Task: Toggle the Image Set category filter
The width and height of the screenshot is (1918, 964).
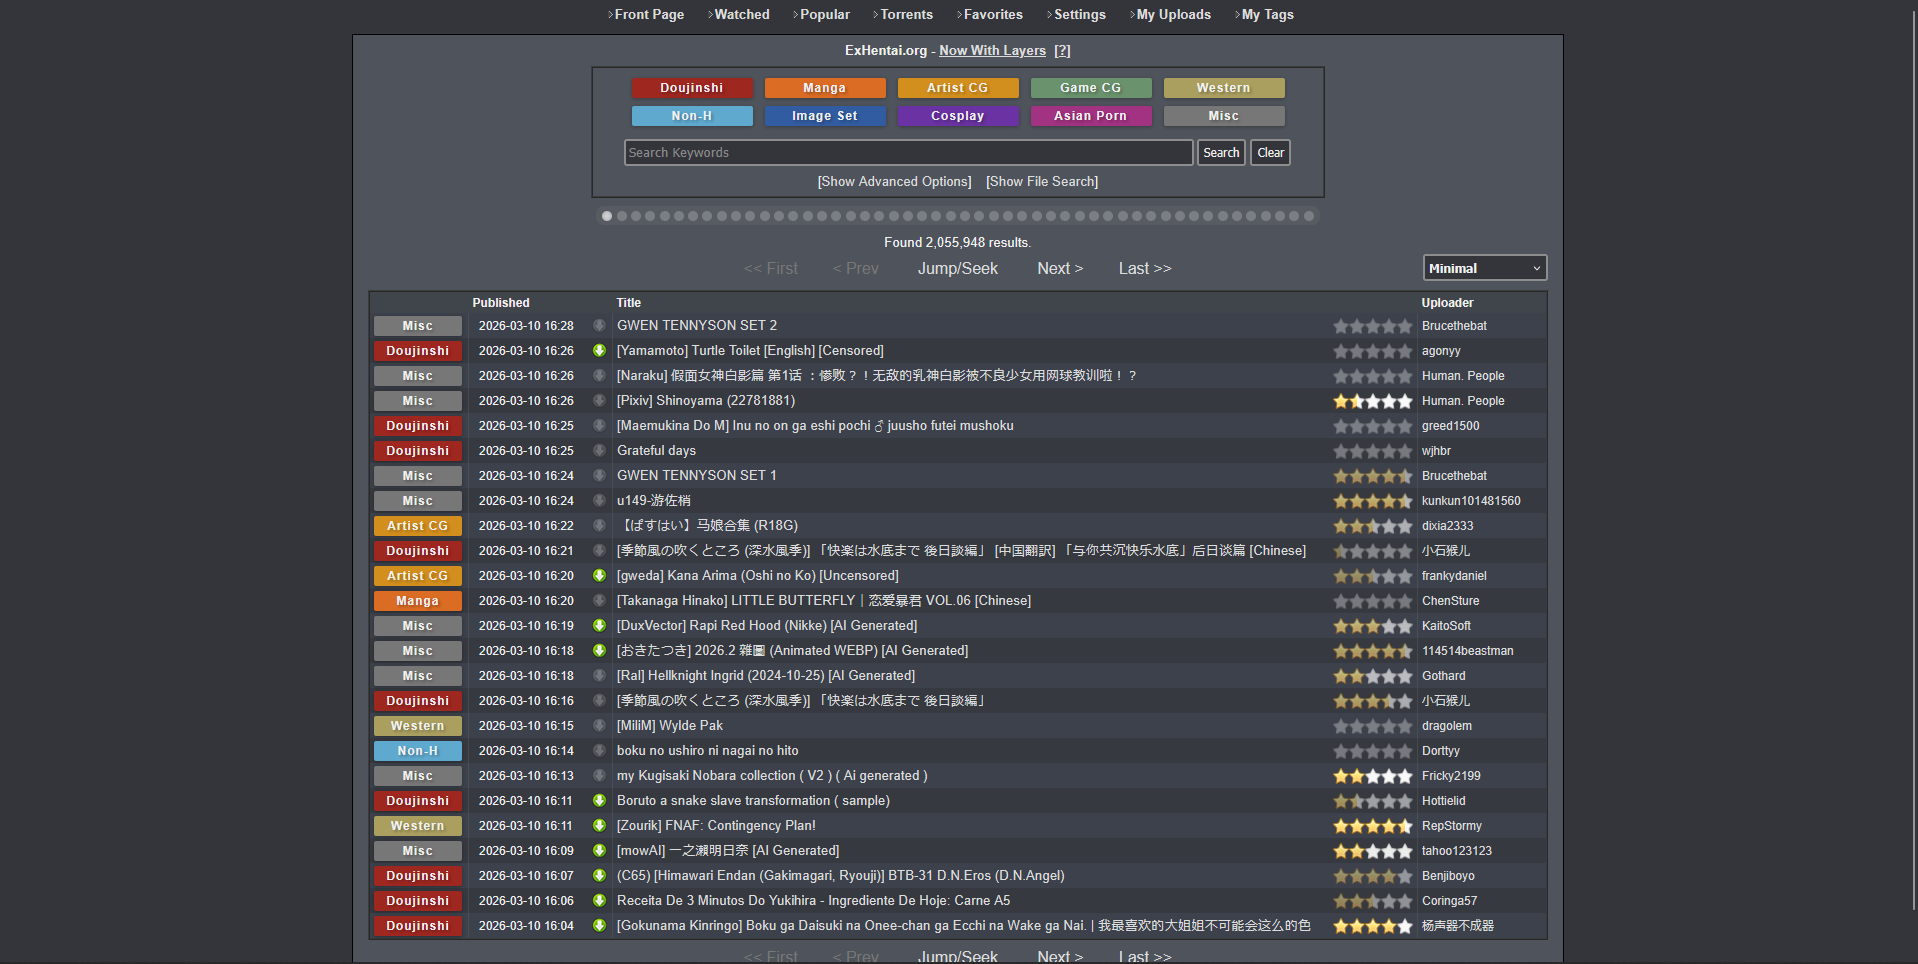Action: click(825, 116)
